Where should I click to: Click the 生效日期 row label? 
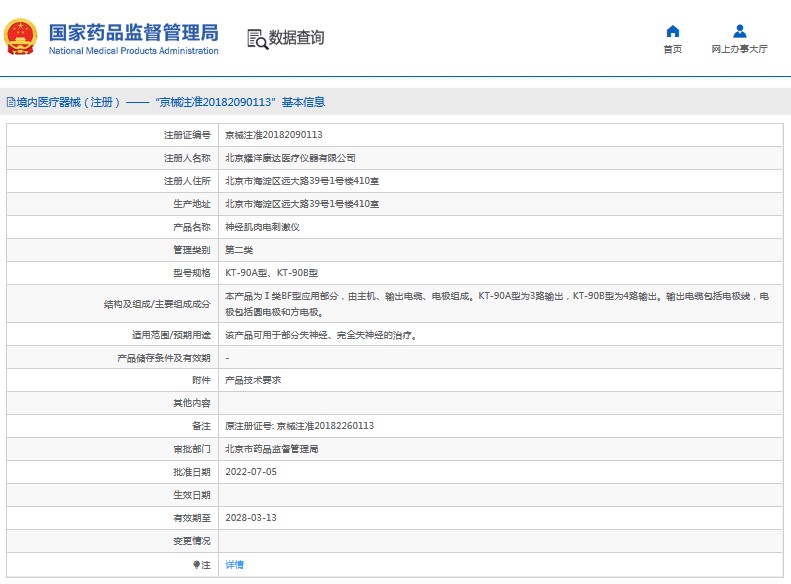[x=192, y=495]
